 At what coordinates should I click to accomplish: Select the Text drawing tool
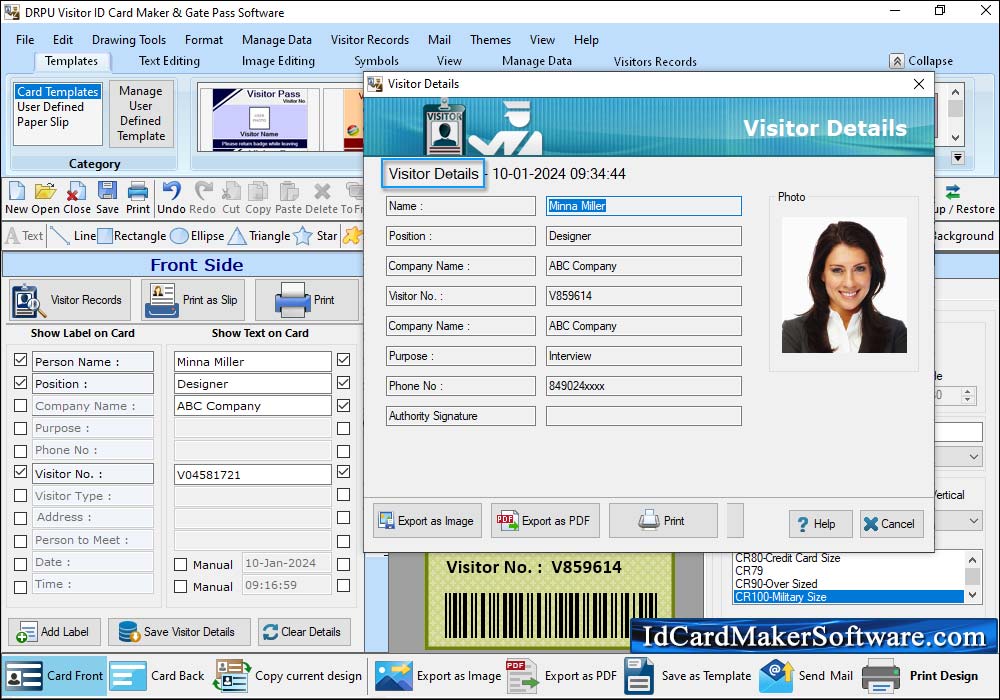point(24,236)
